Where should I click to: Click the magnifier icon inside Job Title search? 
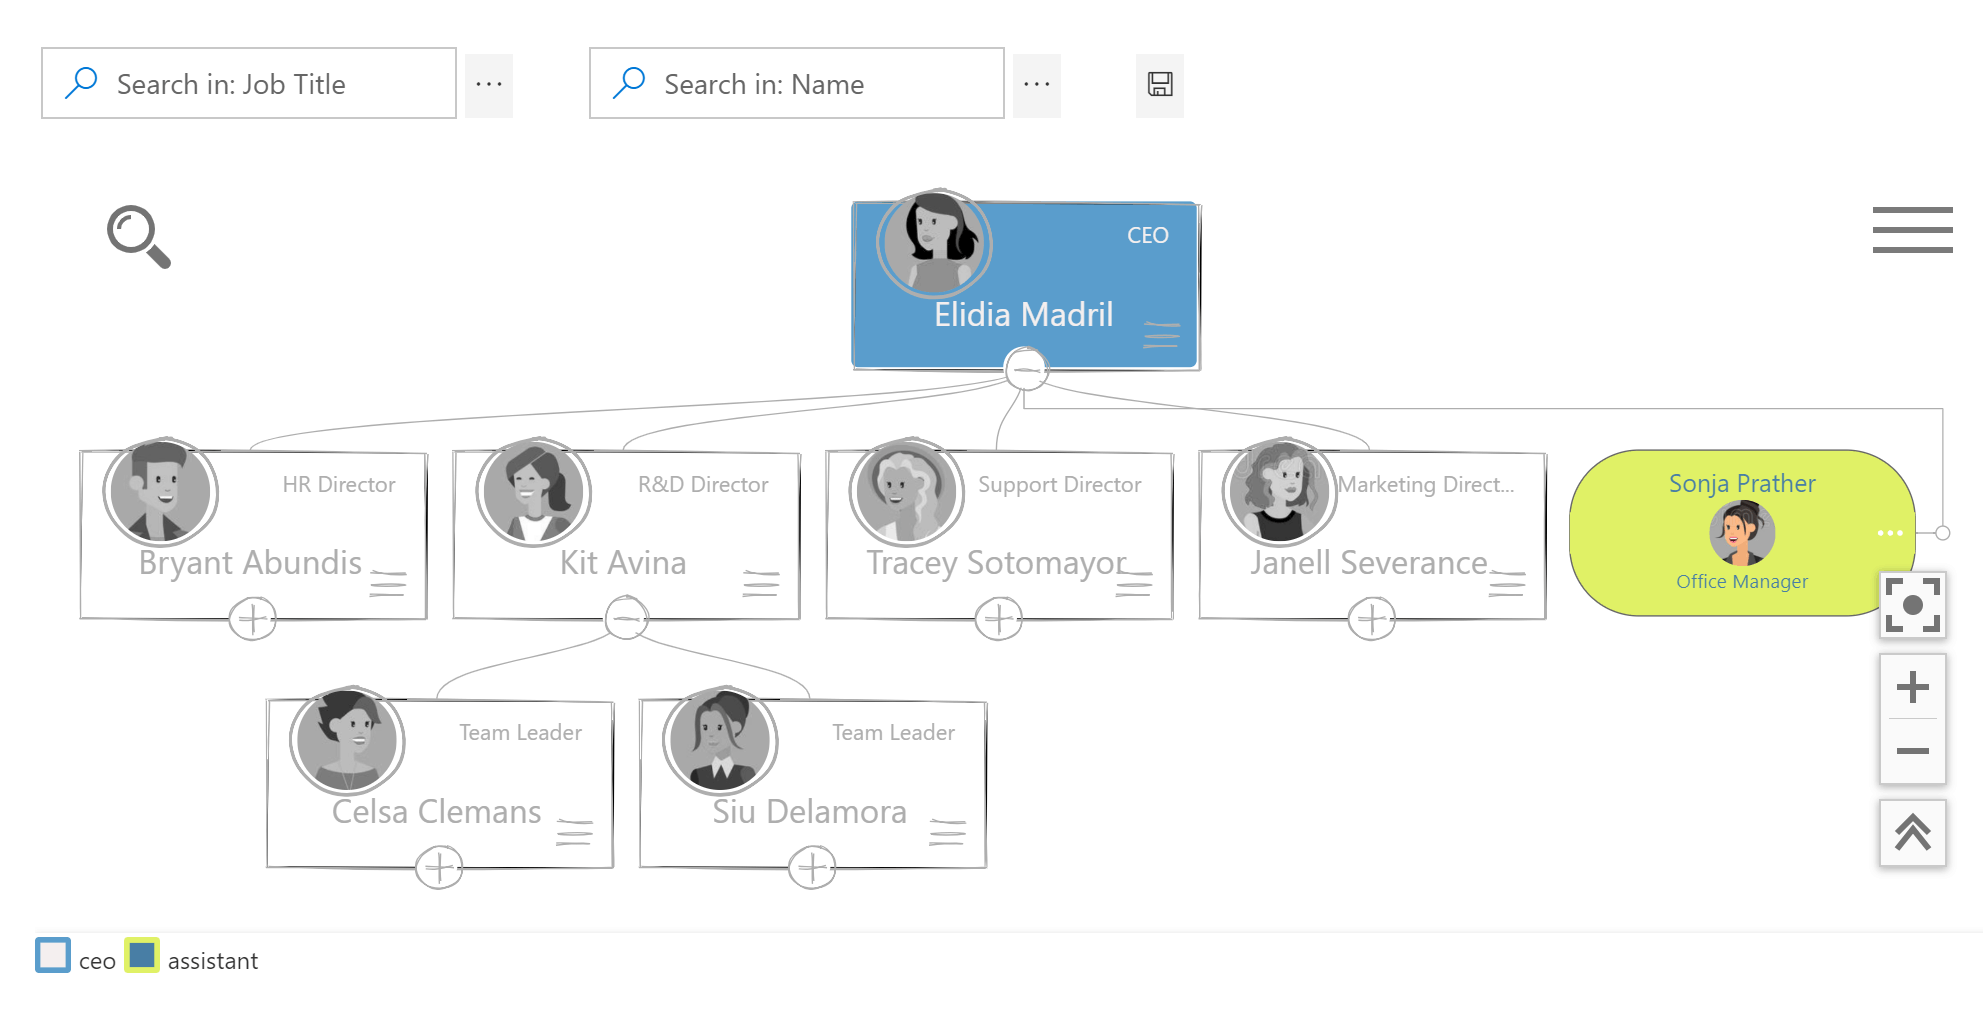coord(82,83)
